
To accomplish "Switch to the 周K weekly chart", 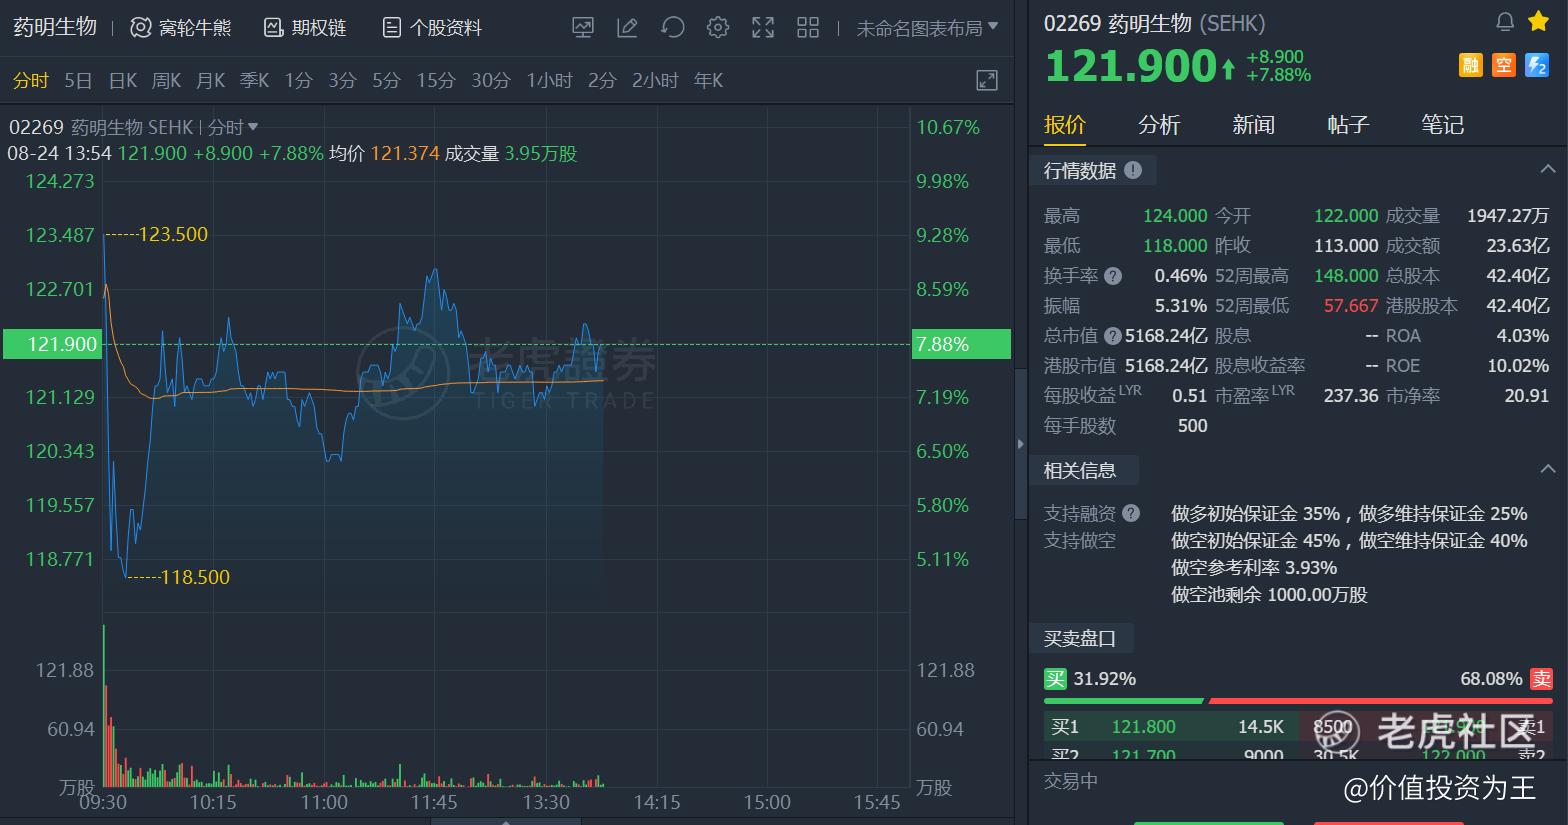I will (166, 81).
